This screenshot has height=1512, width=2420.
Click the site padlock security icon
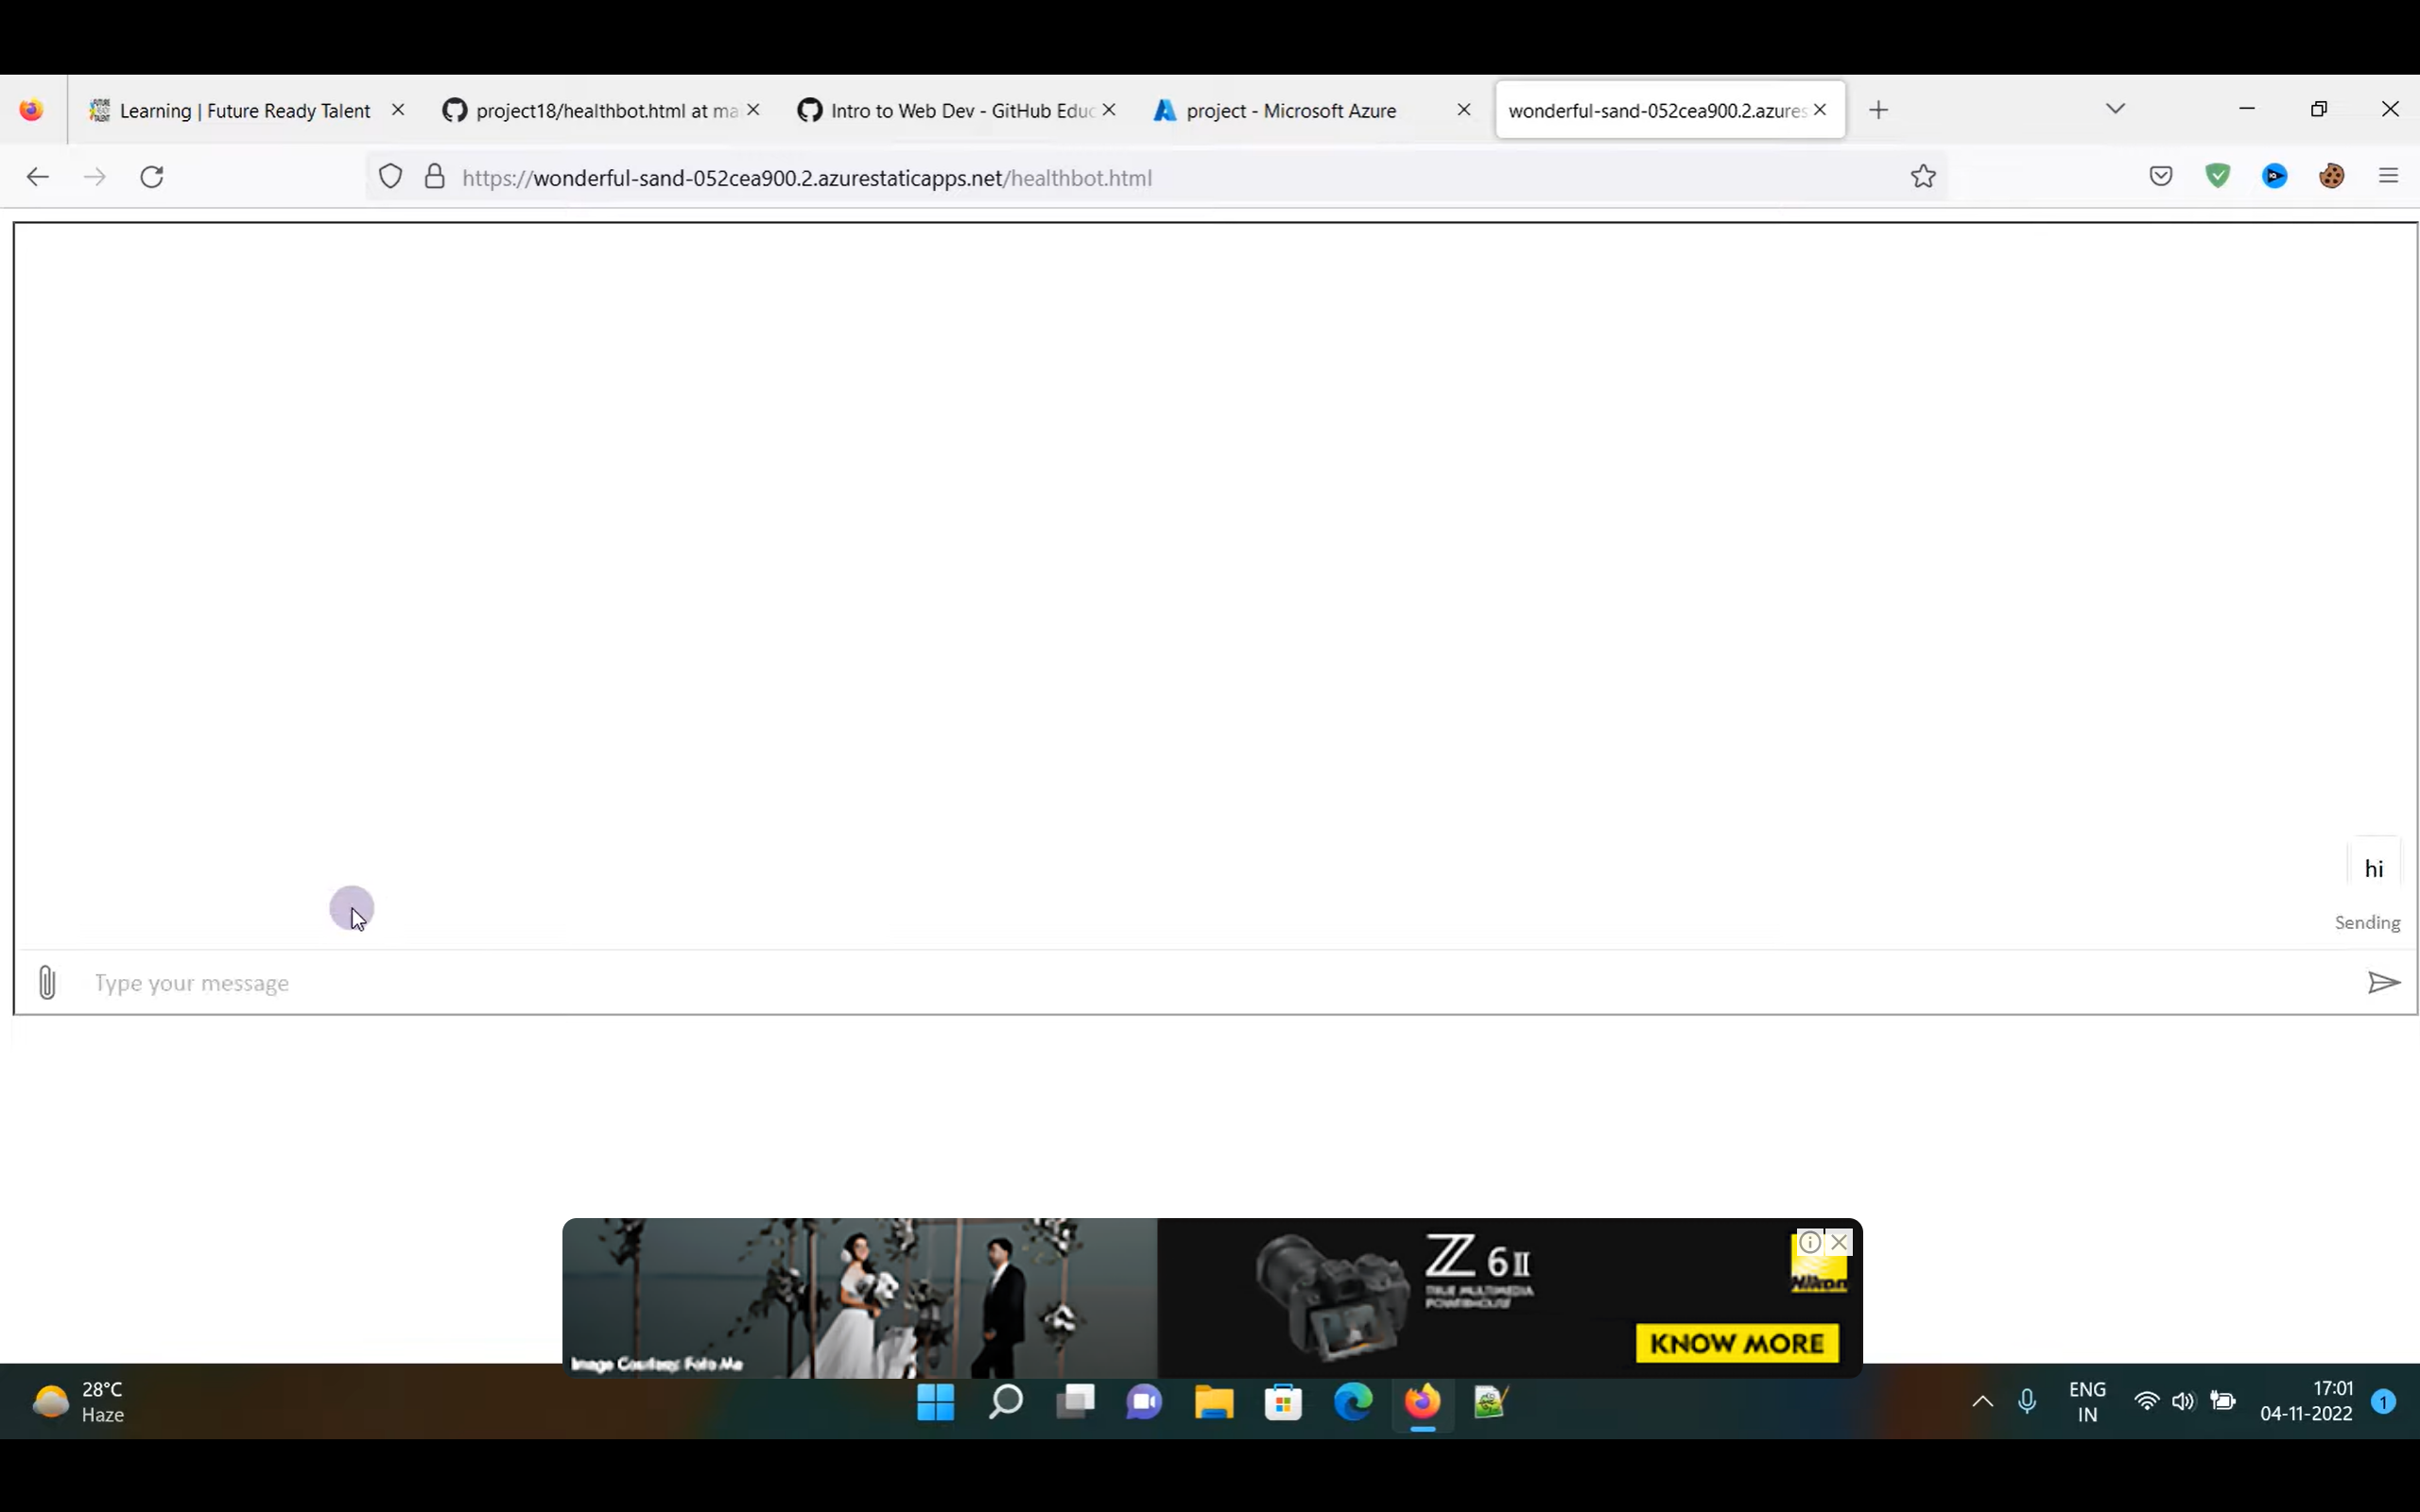pos(434,177)
